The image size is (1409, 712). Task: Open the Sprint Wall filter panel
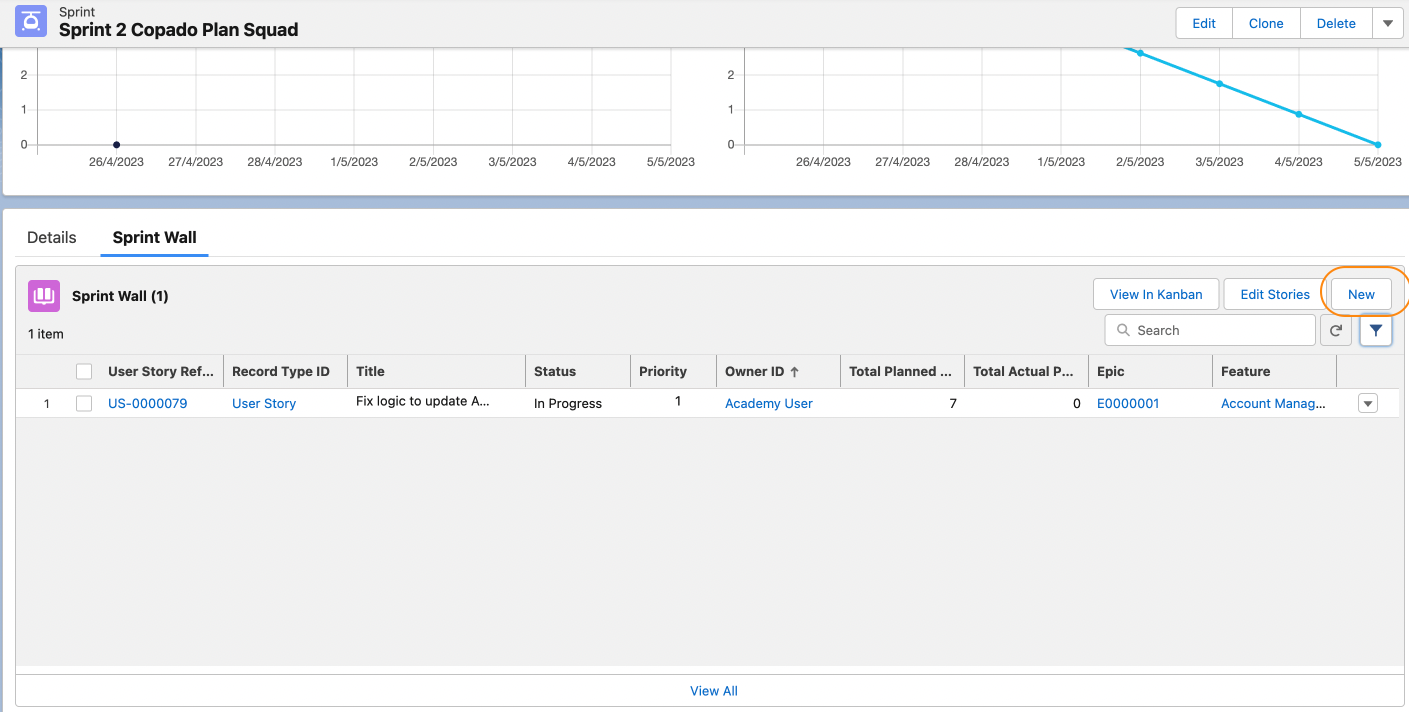pyautogui.click(x=1376, y=330)
